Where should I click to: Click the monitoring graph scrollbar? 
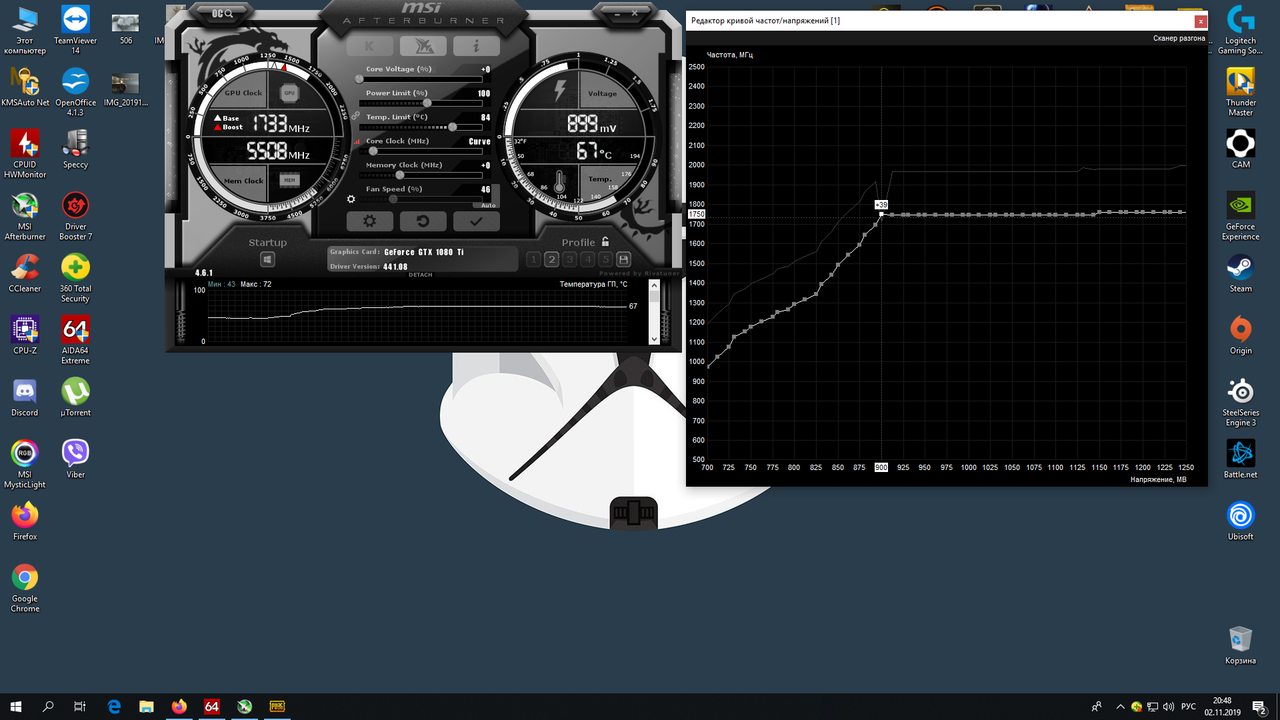pyautogui.click(x=655, y=313)
